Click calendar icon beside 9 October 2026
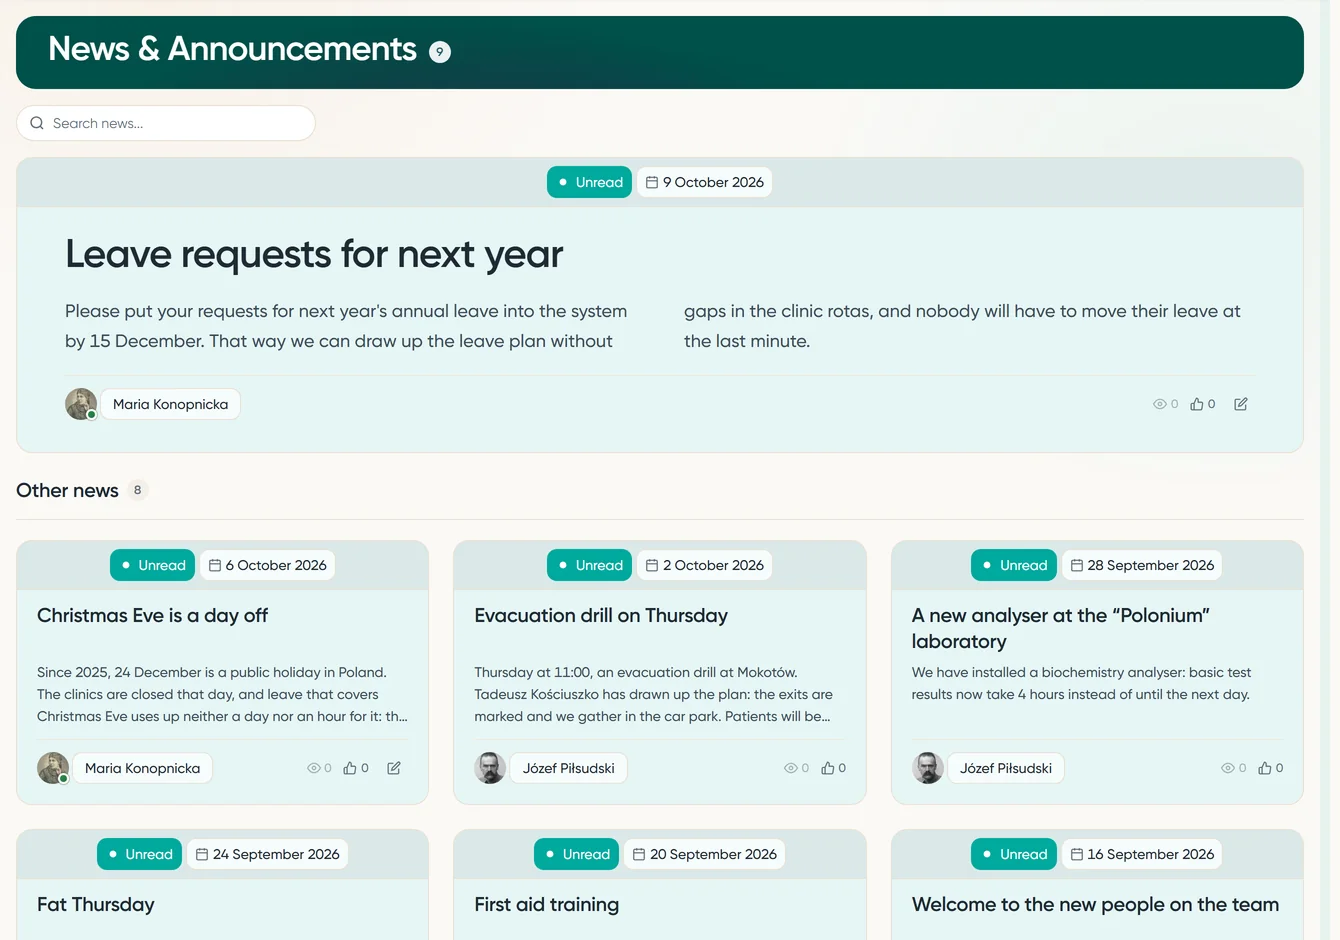 tap(652, 182)
